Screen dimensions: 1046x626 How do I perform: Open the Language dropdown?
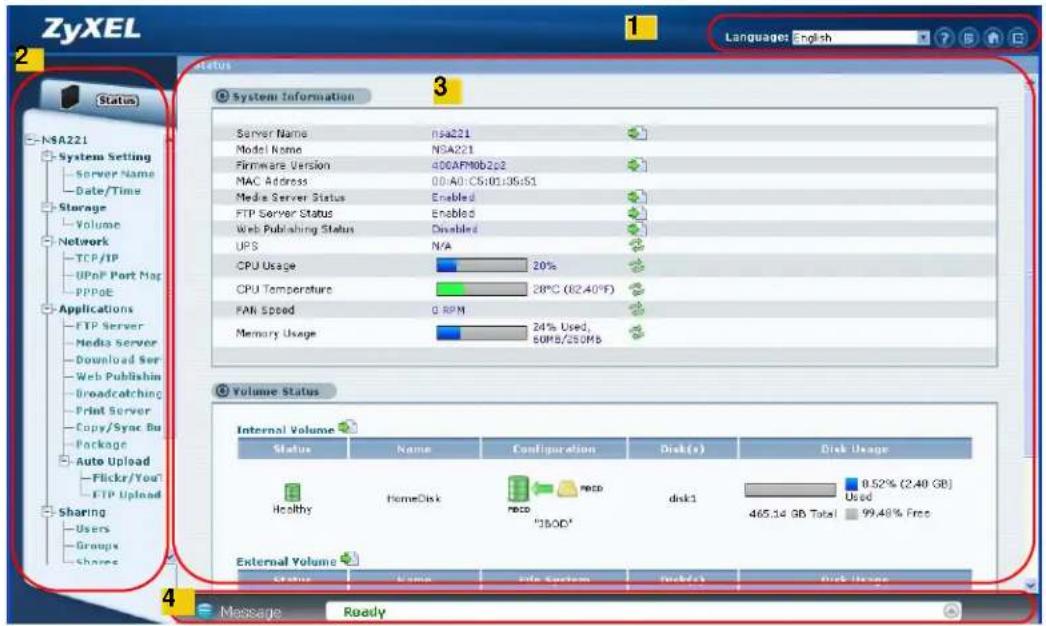click(x=923, y=38)
